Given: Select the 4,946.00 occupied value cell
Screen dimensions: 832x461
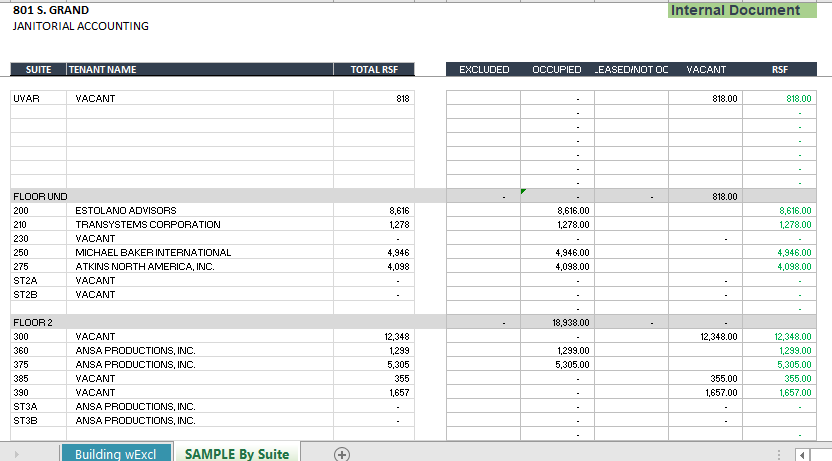Looking at the screenshot, I should click(x=557, y=253).
